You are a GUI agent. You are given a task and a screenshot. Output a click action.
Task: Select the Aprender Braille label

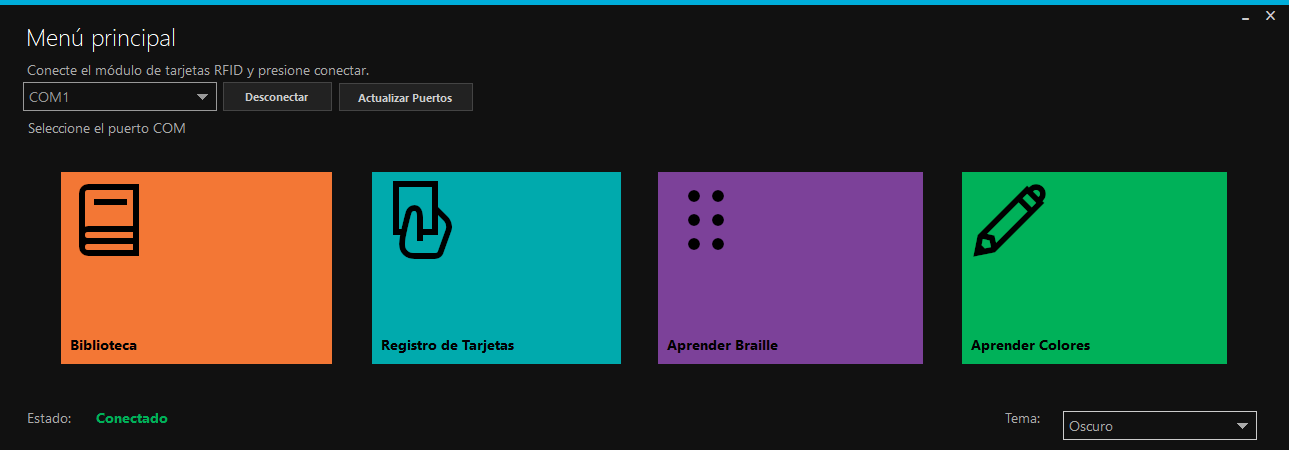[722, 345]
